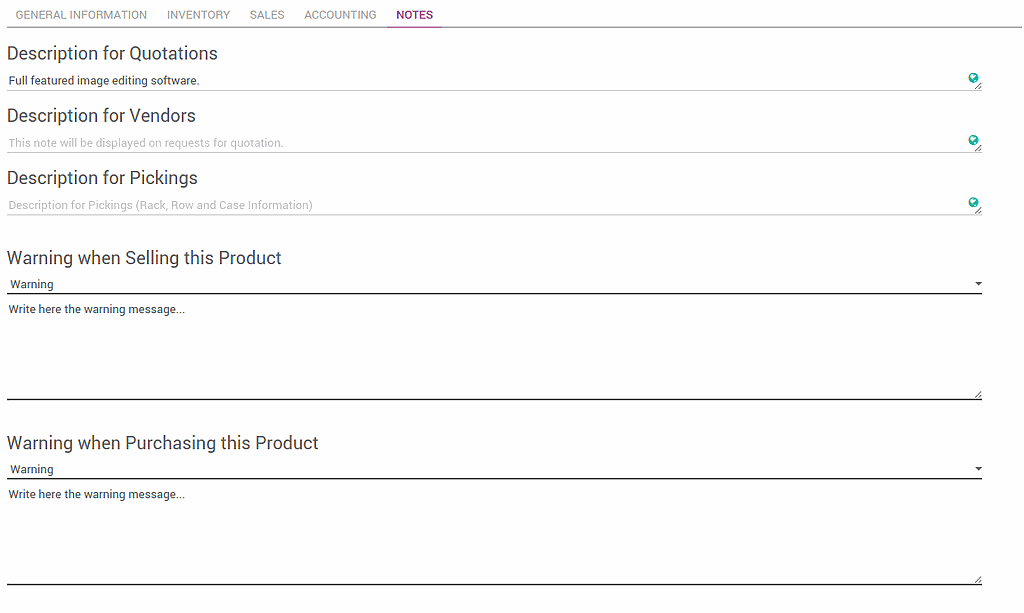Click resize grip of selling warning message box
This screenshot has width=1024, height=613.
click(x=978, y=395)
